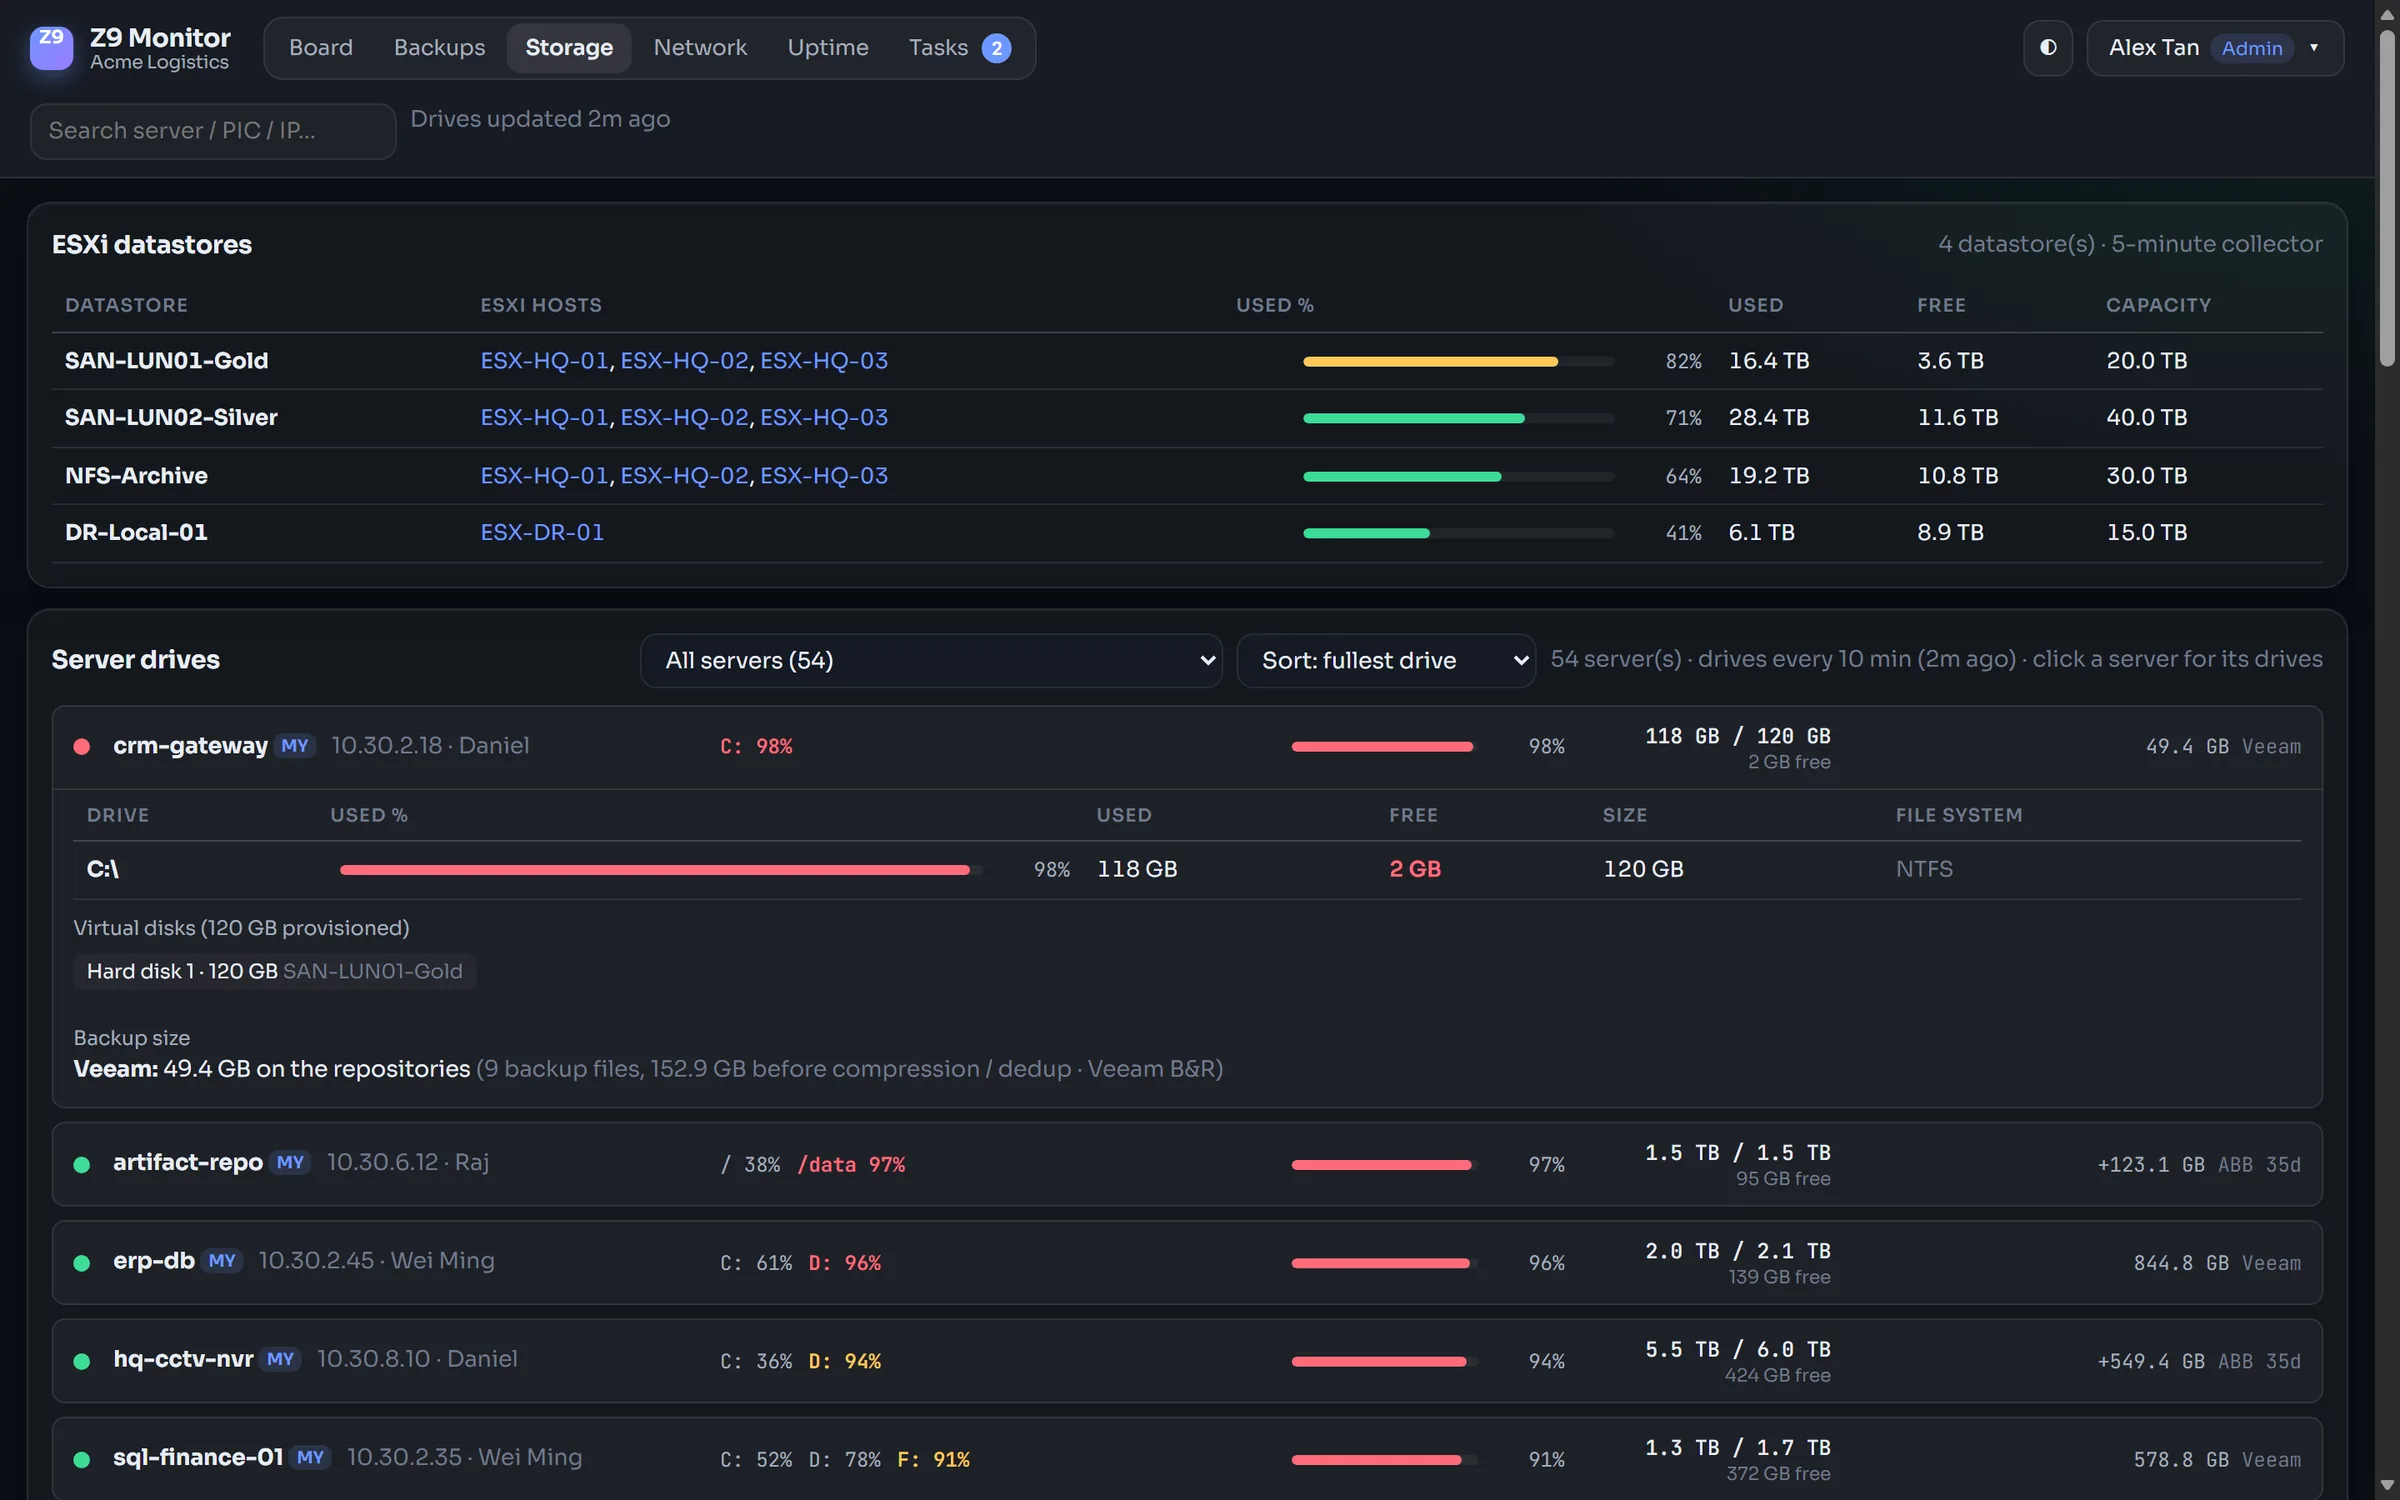
Task: Collapse the crm-gateway server row
Action: point(1187,748)
